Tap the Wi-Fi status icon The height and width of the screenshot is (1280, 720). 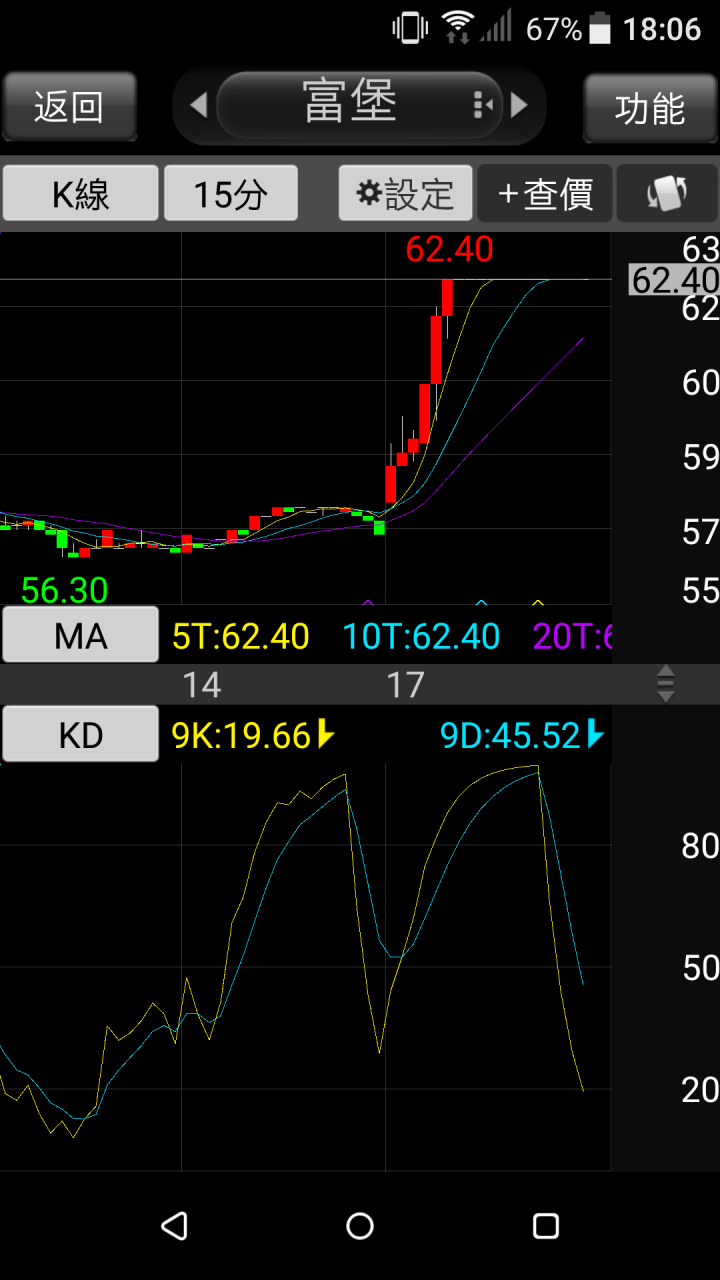(x=459, y=27)
